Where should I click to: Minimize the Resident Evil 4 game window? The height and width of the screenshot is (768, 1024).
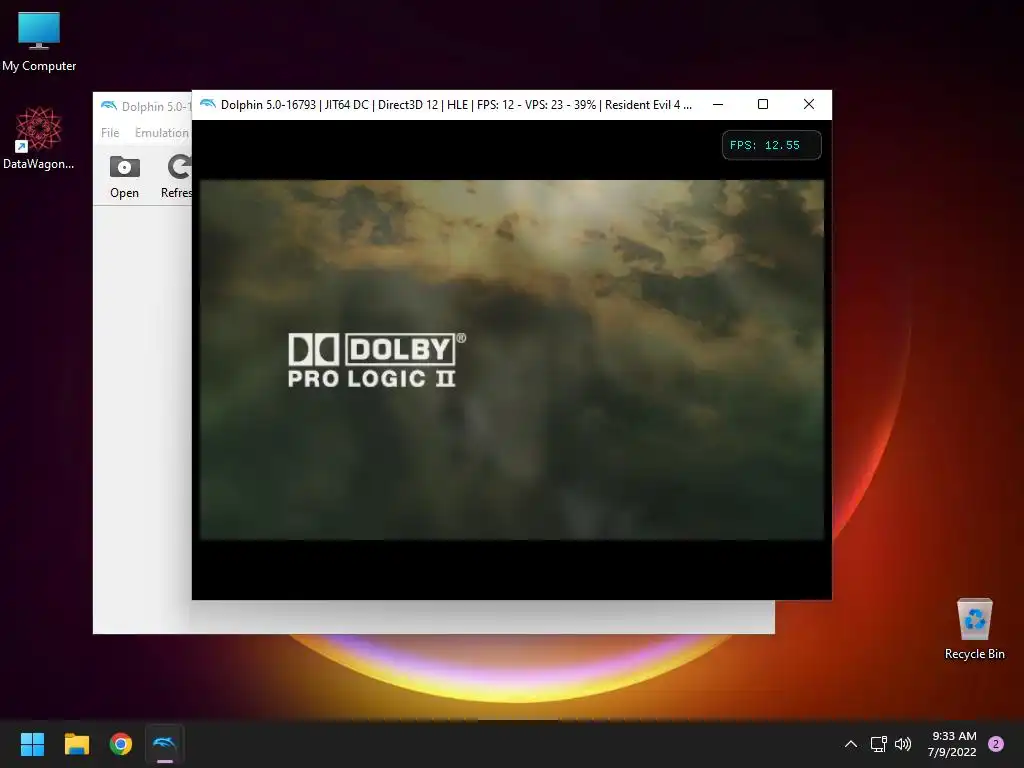click(x=718, y=104)
